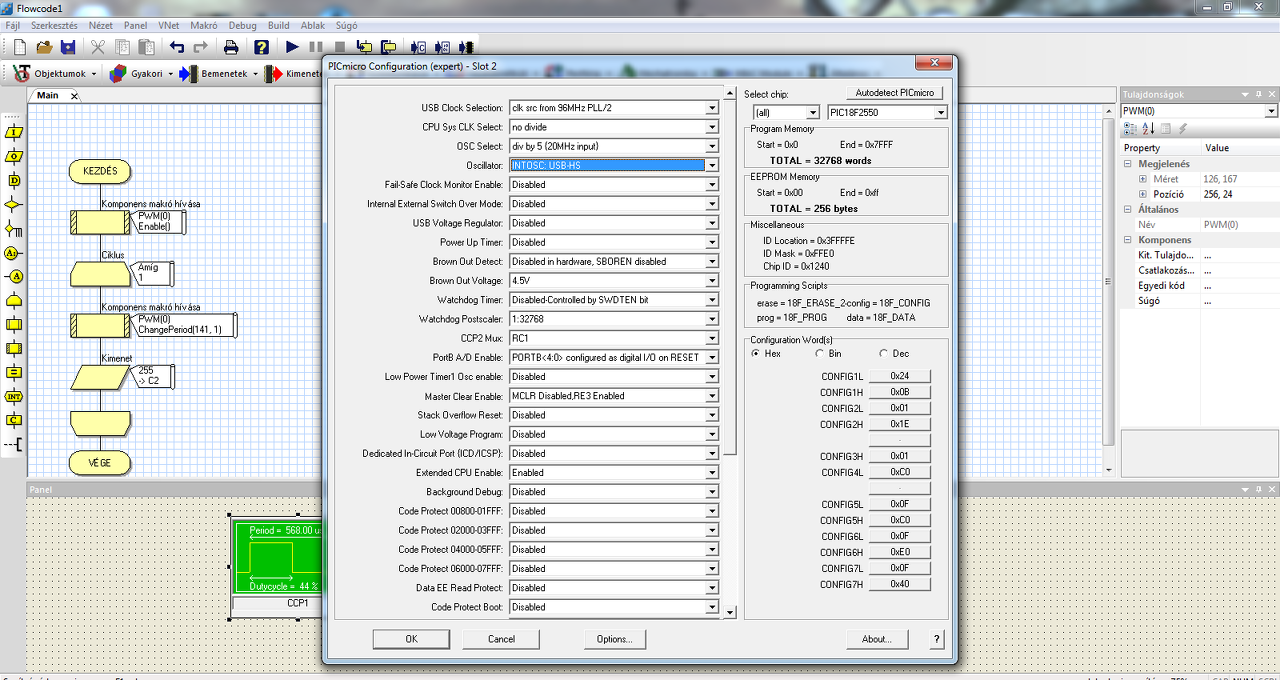Collapse the Komponens category
Viewport: 1280px width, 680px height.
pos(1128,240)
